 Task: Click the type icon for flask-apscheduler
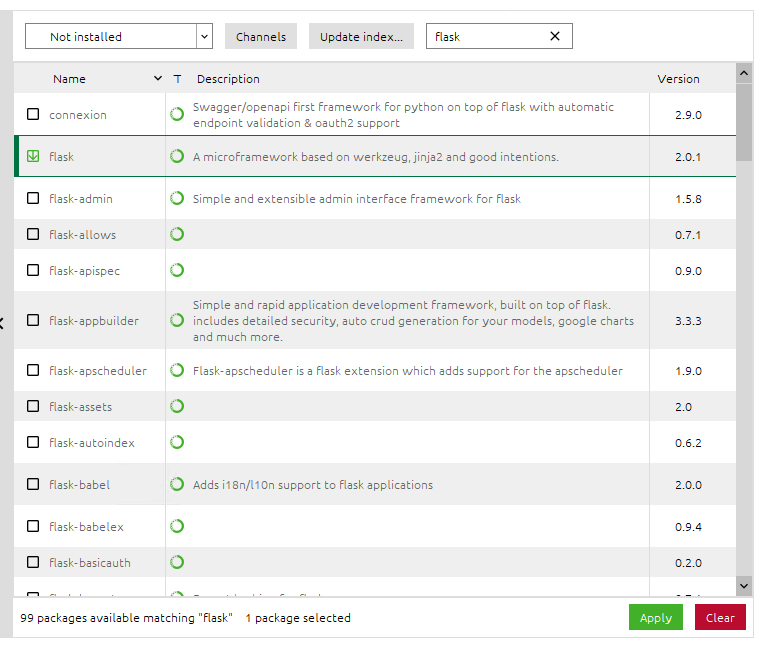click(x=177, y=370)
